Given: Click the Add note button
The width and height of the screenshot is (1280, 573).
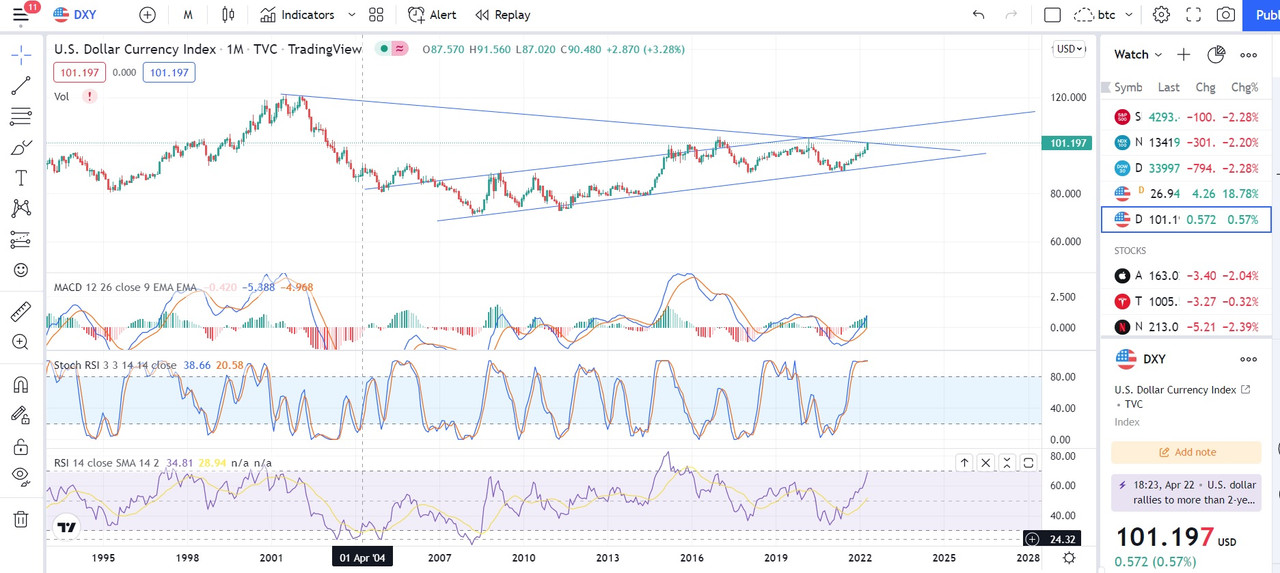Looking at the screenshot, I should pos(1186,452).
